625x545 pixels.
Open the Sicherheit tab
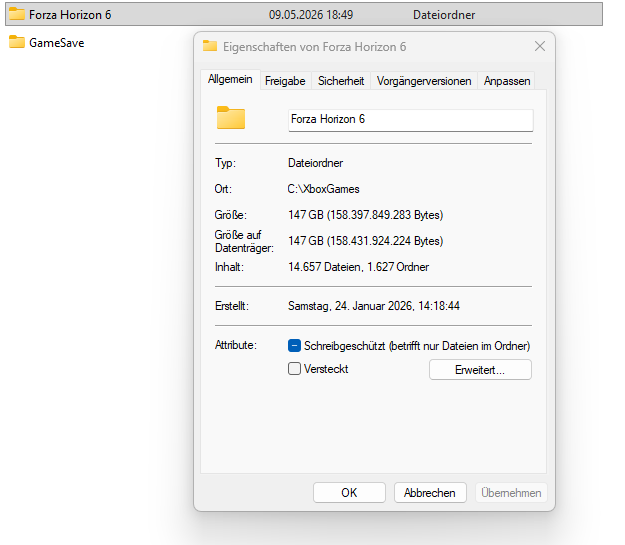pyautogui.click(x=341, y=81)
